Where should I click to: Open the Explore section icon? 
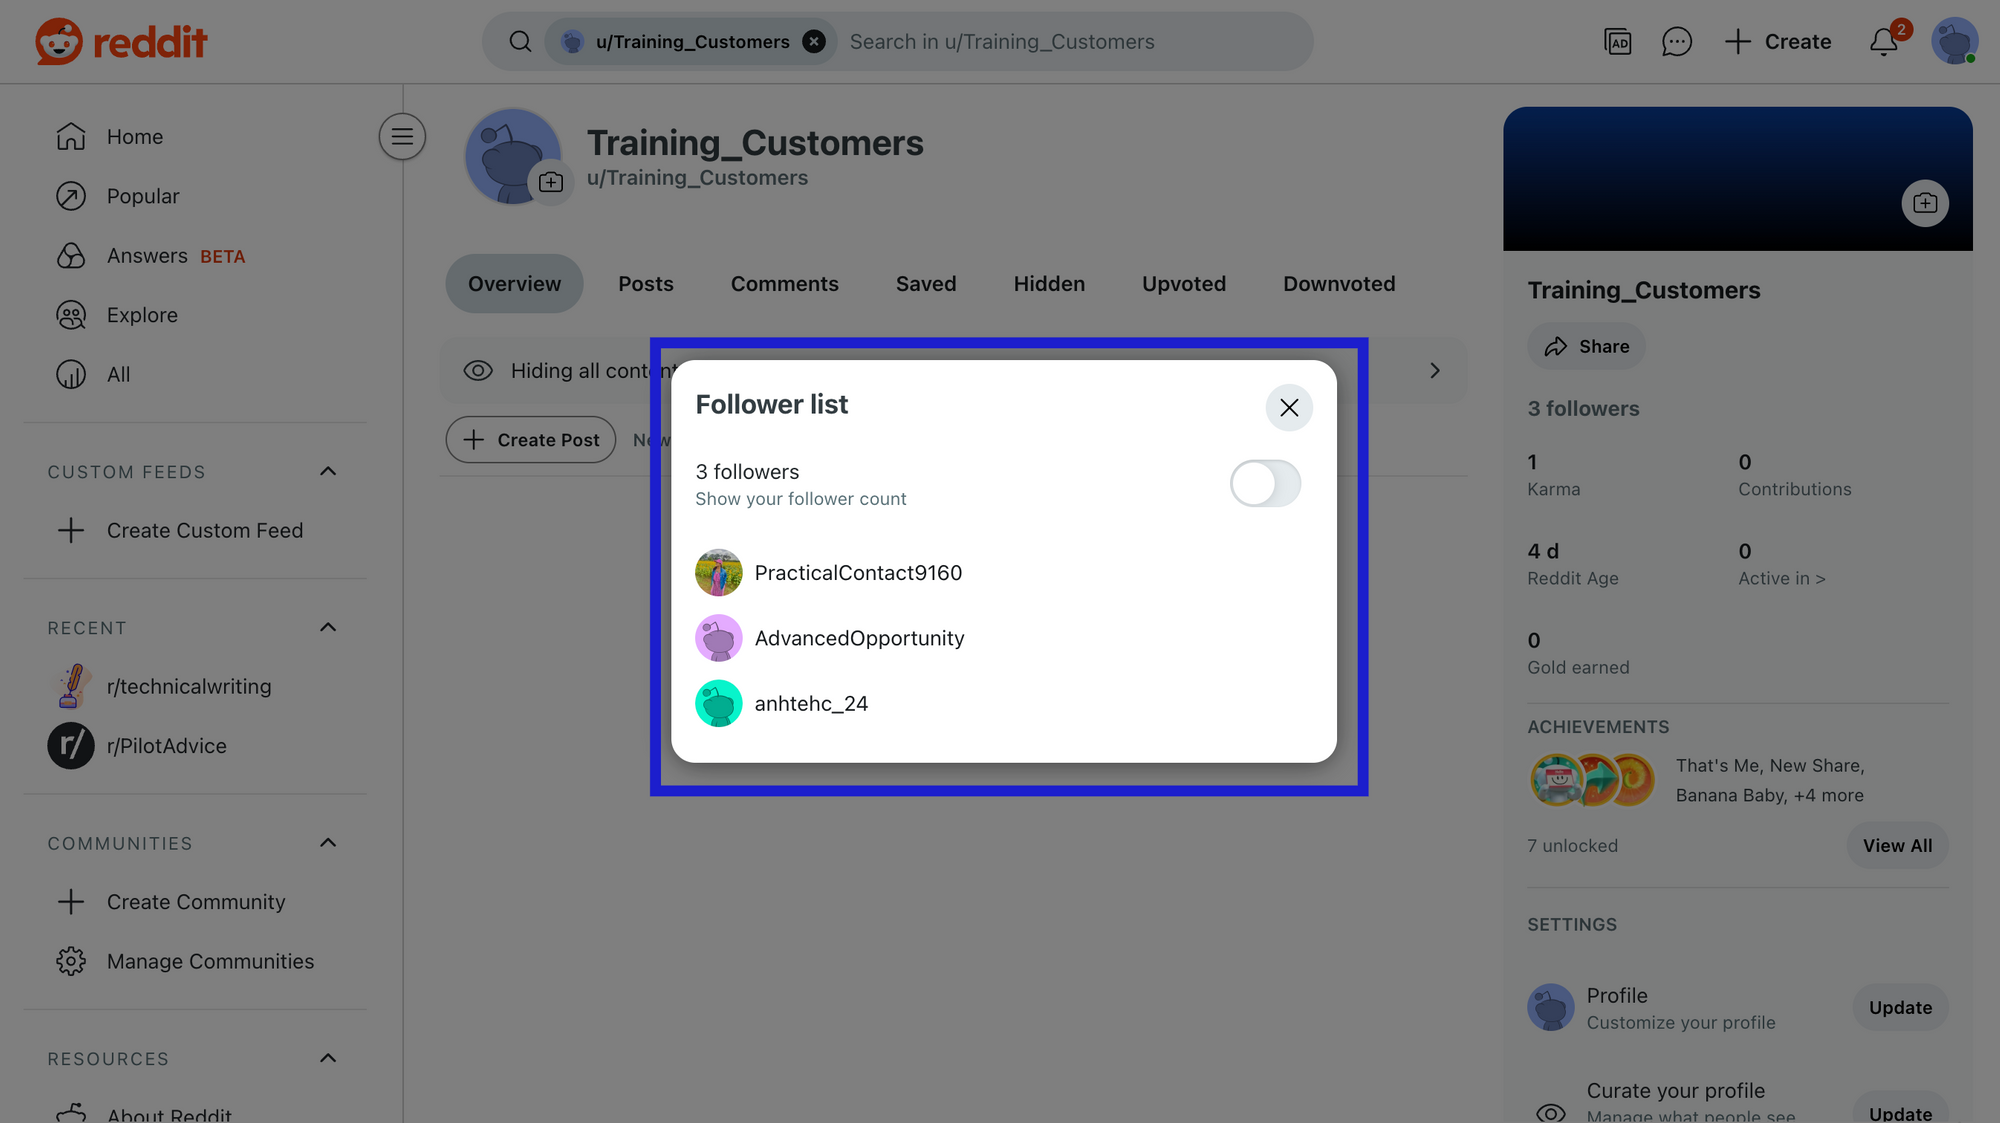click(x=70, y=314)
